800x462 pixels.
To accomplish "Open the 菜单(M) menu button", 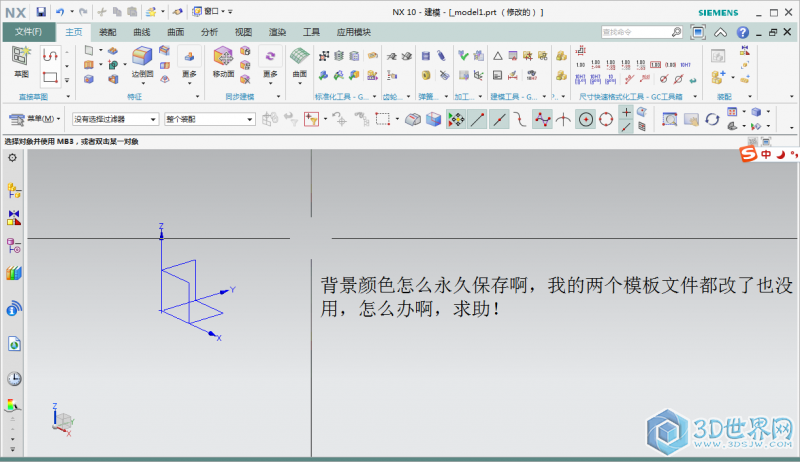I will tap(35, 119).
